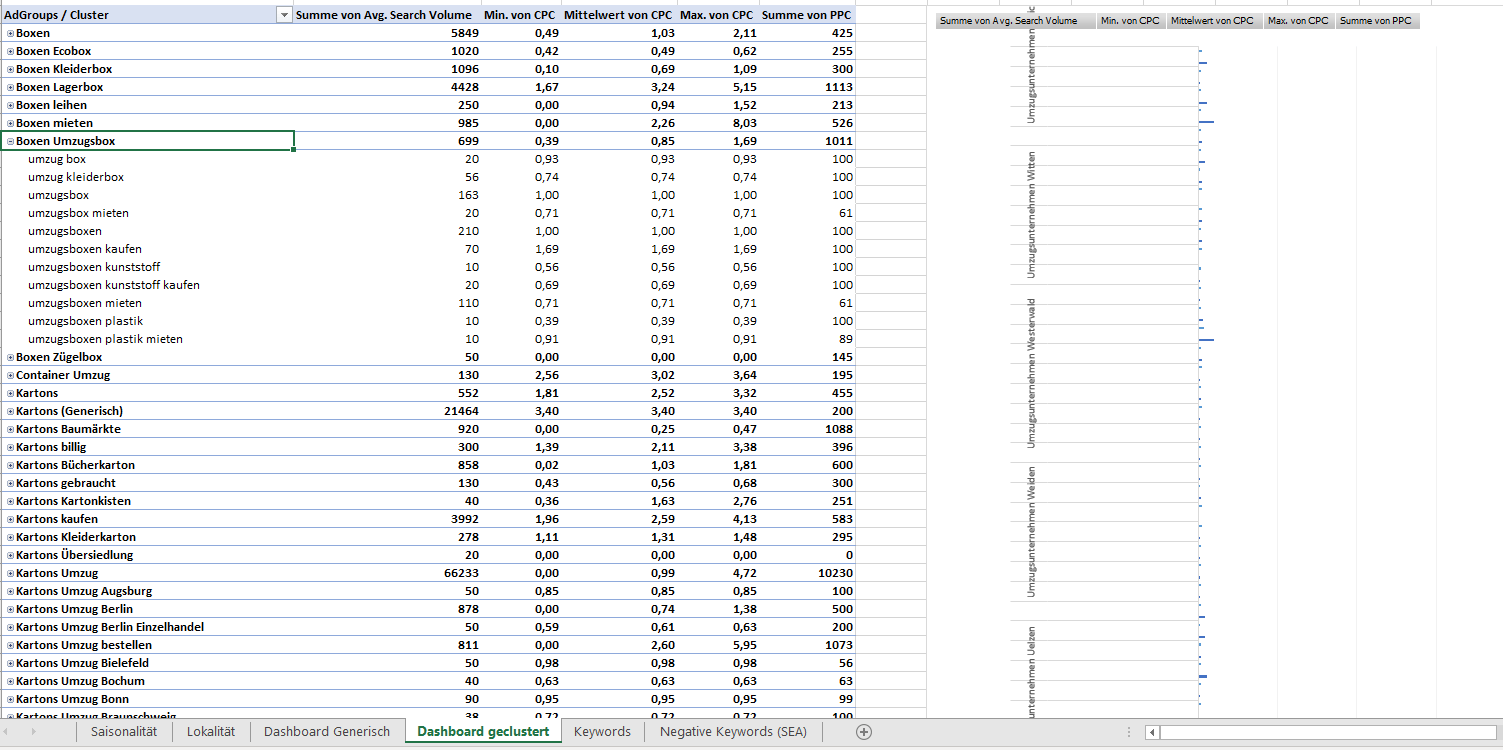The width and height of the screenshot is (1503, 750).
Task: Expand the Kartons (Generisch) group
Action: (x=10, y=412)
